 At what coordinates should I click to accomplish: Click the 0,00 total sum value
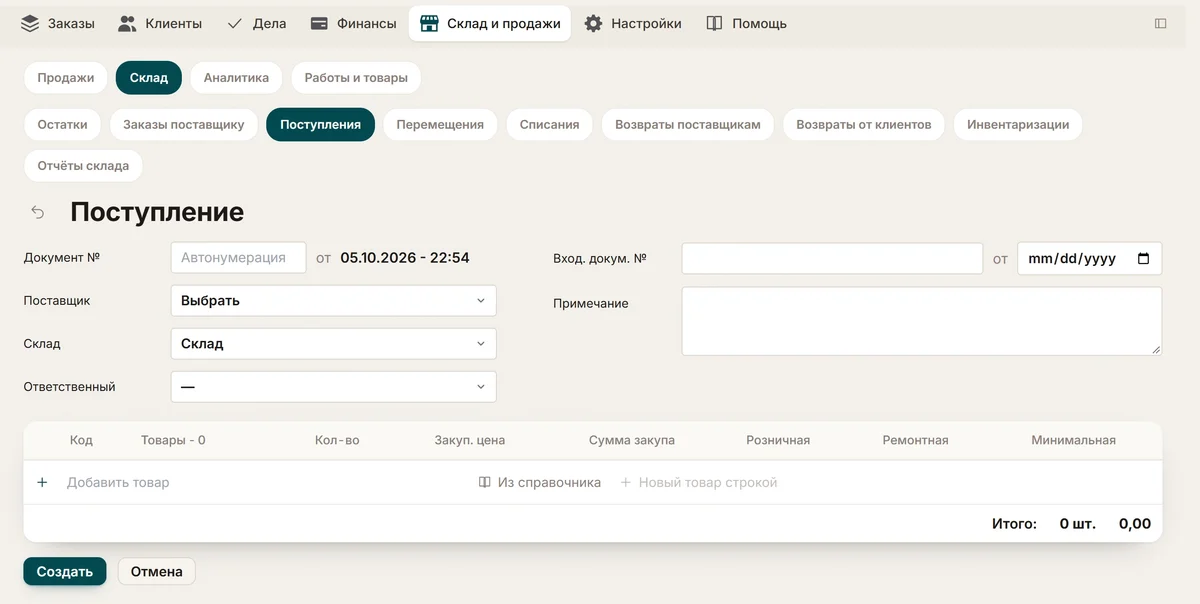click(x=1135, y=523)
